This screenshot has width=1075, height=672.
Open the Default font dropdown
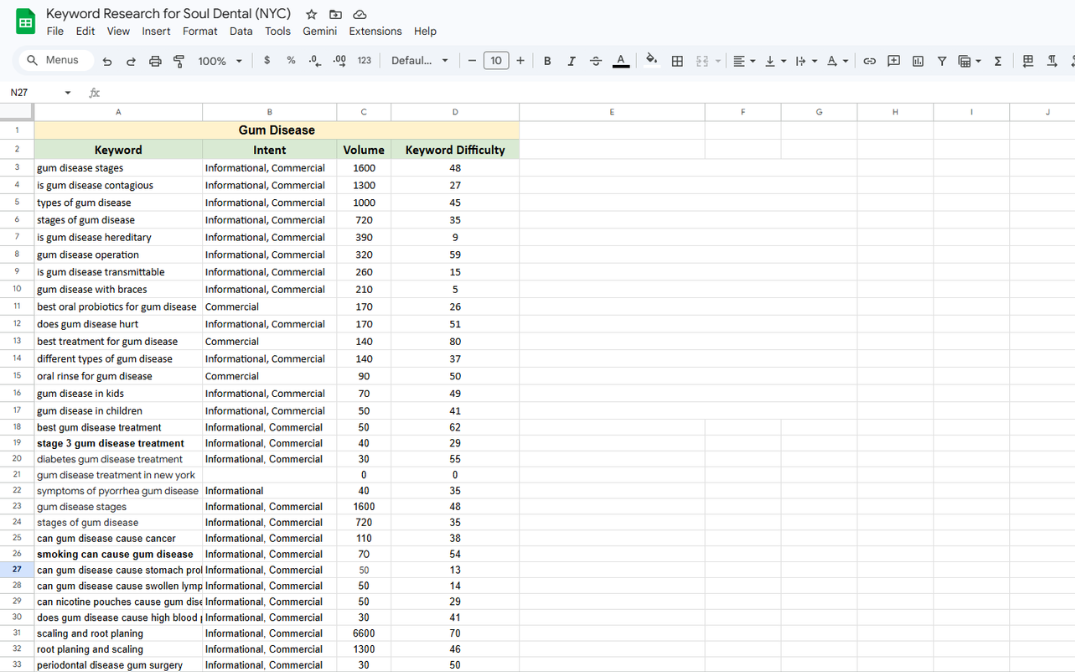coord(419,61)
